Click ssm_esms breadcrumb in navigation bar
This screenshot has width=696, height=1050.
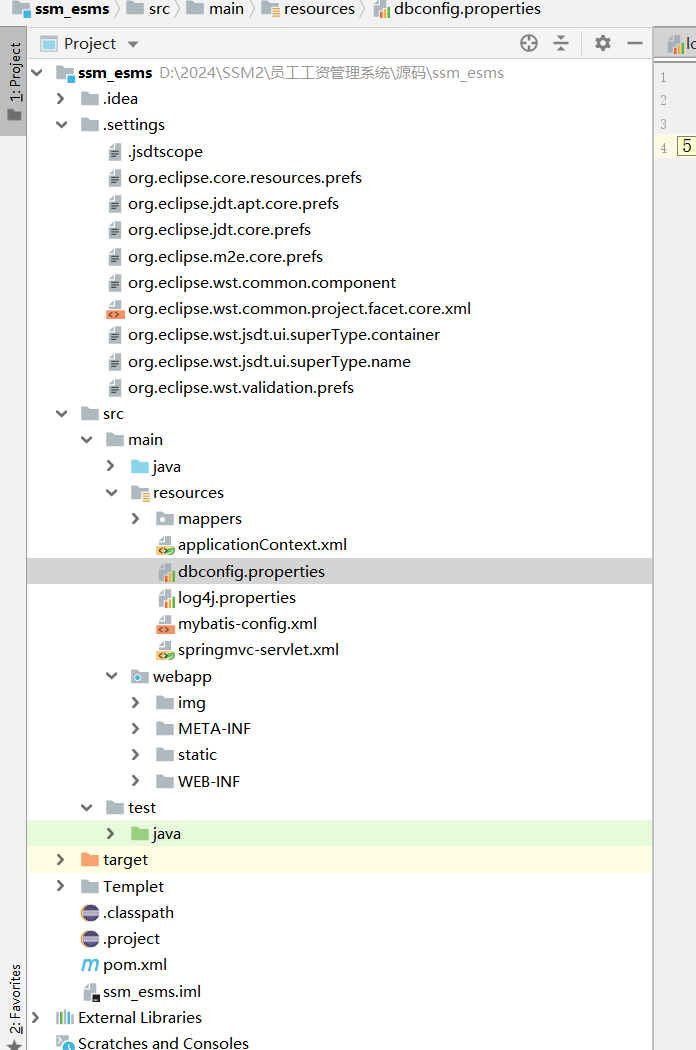point(70,9)
